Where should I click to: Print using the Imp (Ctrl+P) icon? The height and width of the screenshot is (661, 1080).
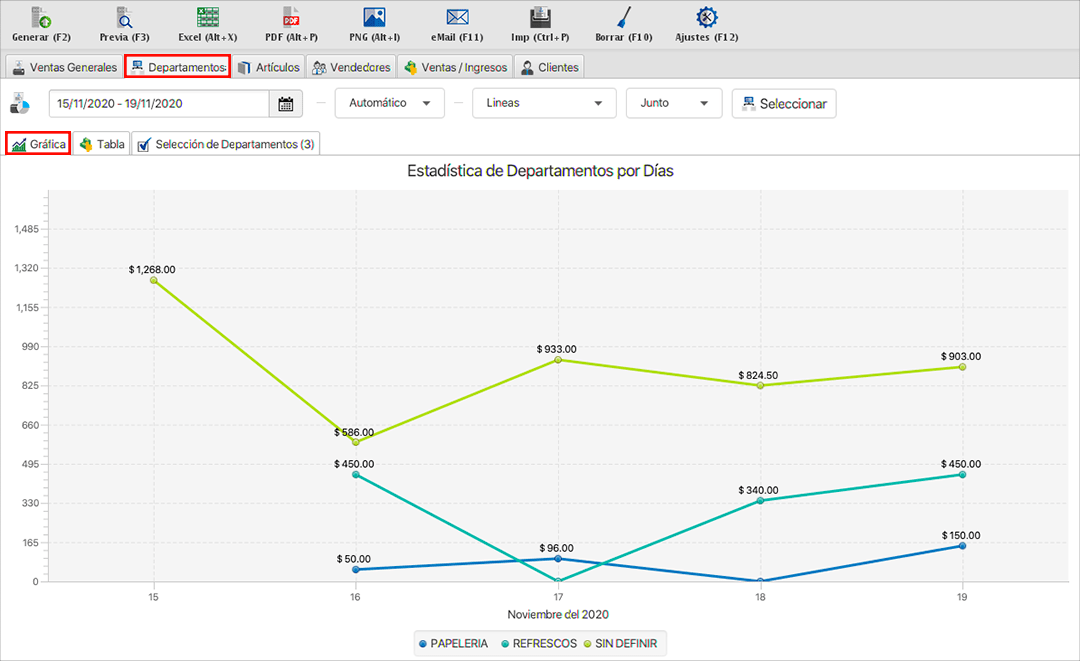540,18
